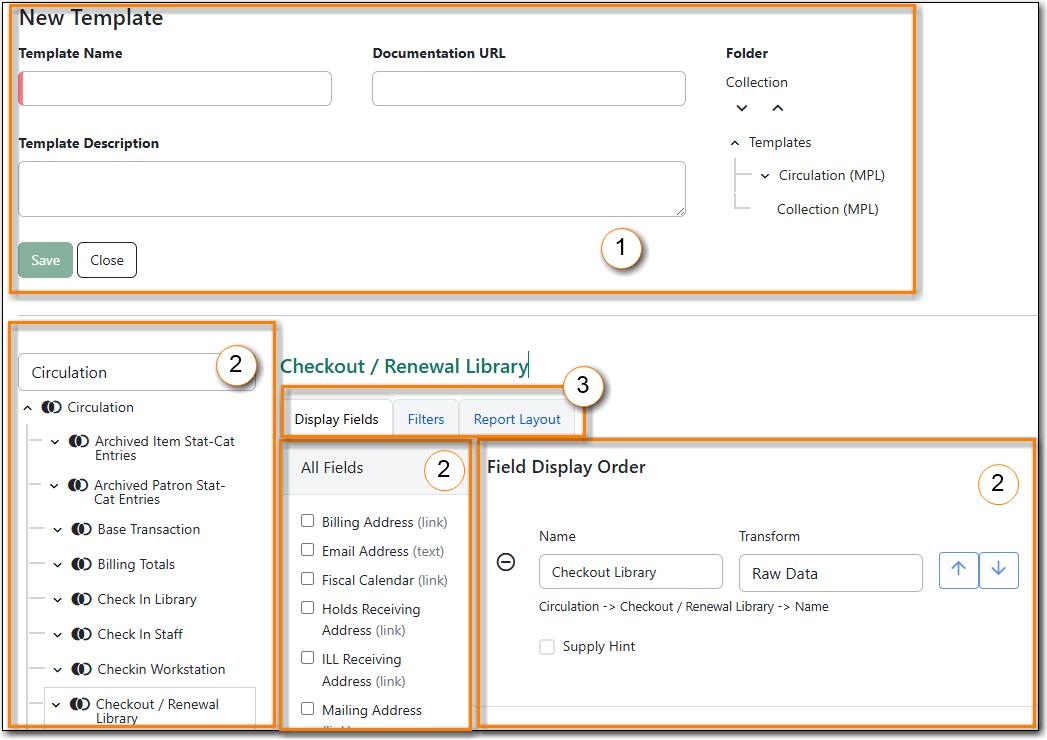Viewport: 1047px width, 740px height.
Task: Click the data source icon beside Checkin Workstation
Action: (x=81, y=669)
